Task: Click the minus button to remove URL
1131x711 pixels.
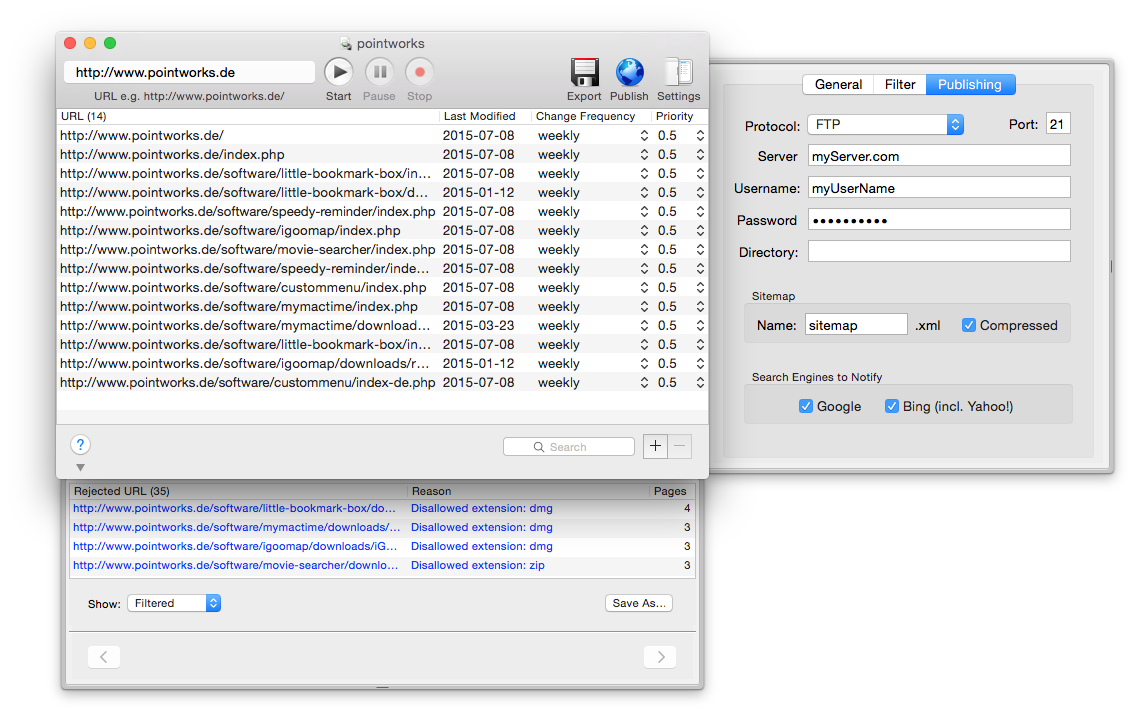Action: click(x=679, y=446)
